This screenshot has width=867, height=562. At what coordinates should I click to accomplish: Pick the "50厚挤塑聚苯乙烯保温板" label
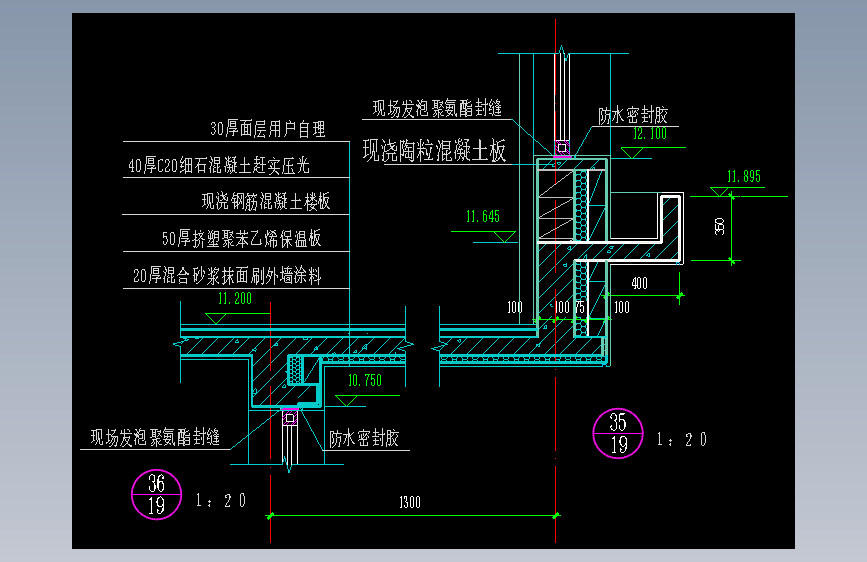(x=241, y=238)
